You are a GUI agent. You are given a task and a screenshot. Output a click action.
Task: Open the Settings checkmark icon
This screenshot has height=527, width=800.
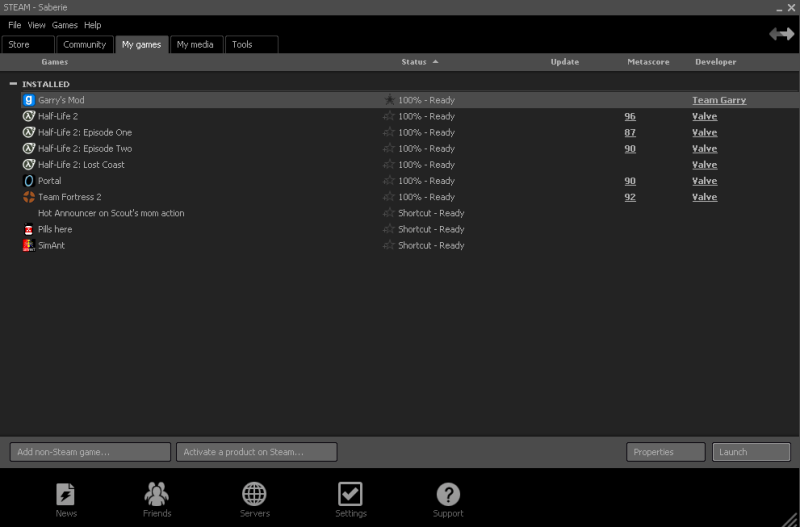(350, 494)
